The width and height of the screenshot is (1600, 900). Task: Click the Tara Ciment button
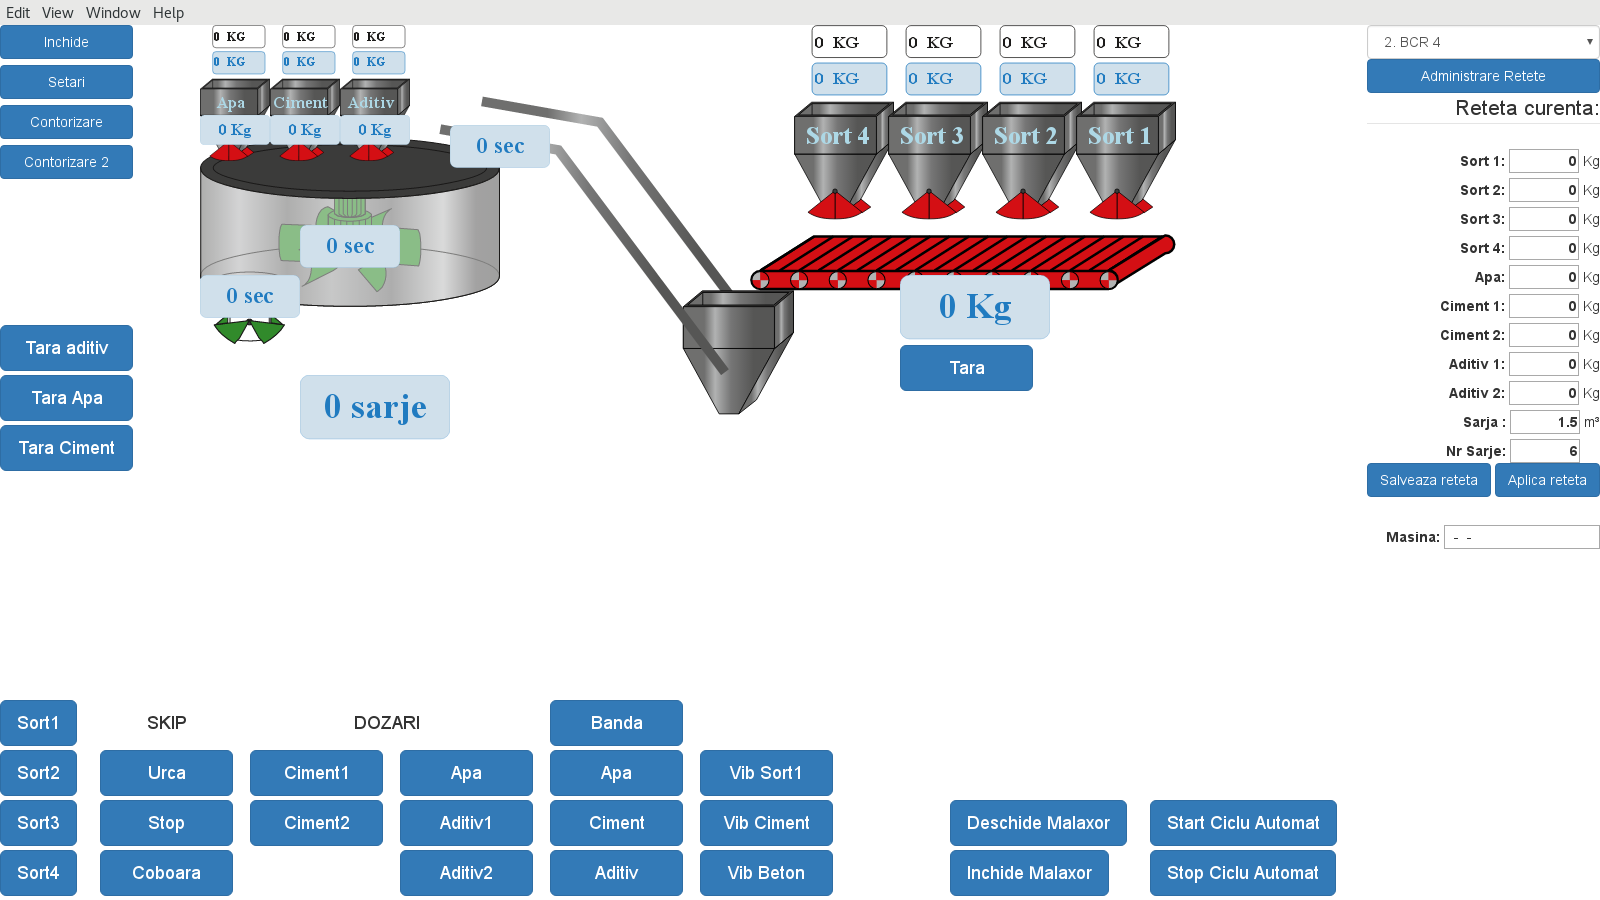(x=66, y=448)
